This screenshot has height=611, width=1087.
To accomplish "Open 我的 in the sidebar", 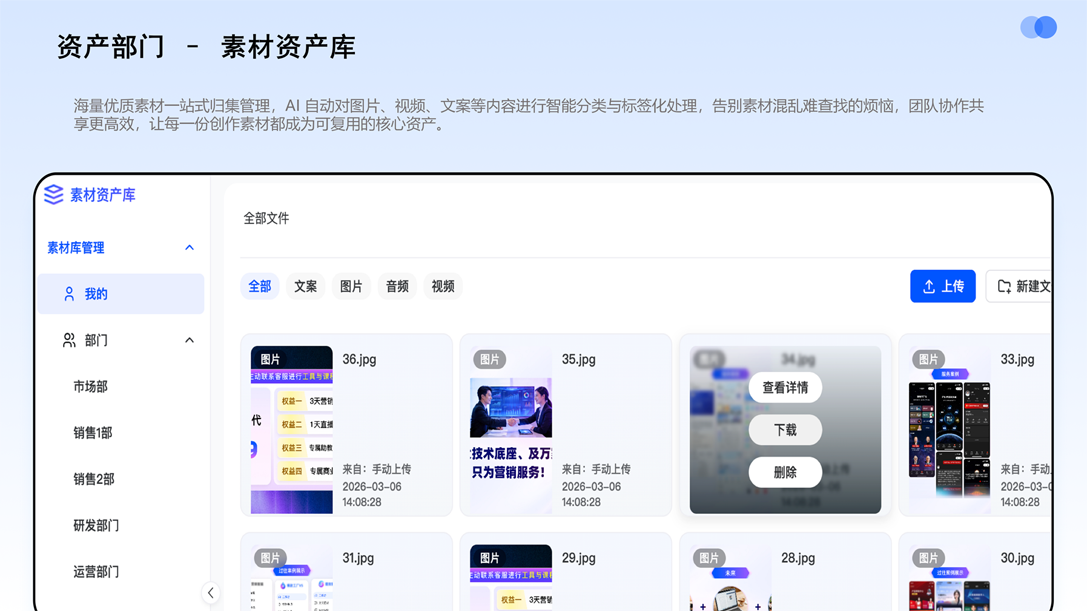I will 121,294.
